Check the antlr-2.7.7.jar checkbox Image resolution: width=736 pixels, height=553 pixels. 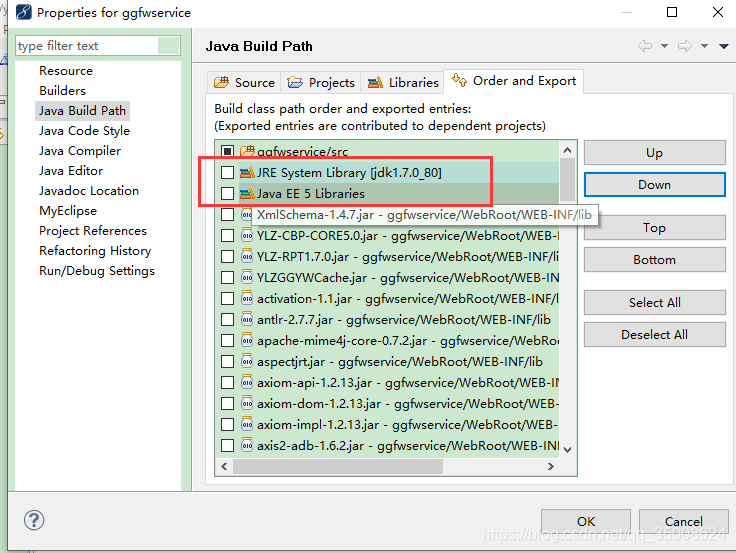[x=227, y=319]
